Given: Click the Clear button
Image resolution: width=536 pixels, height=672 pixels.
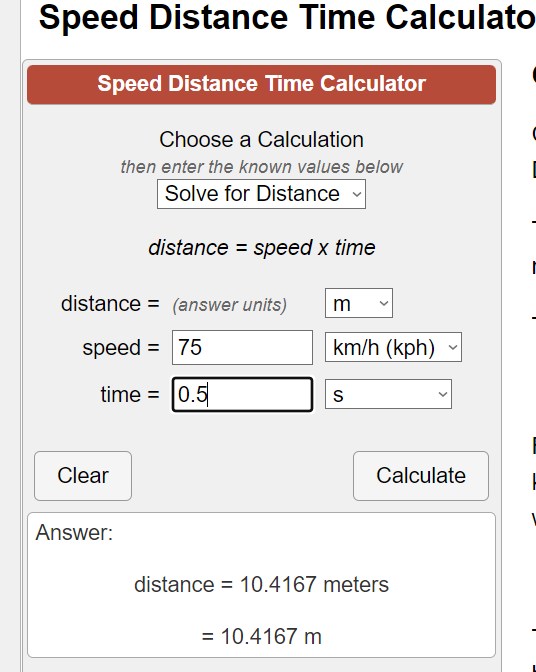Looking at the screenshot, I should pyautogui.click(x=83, y=476).
